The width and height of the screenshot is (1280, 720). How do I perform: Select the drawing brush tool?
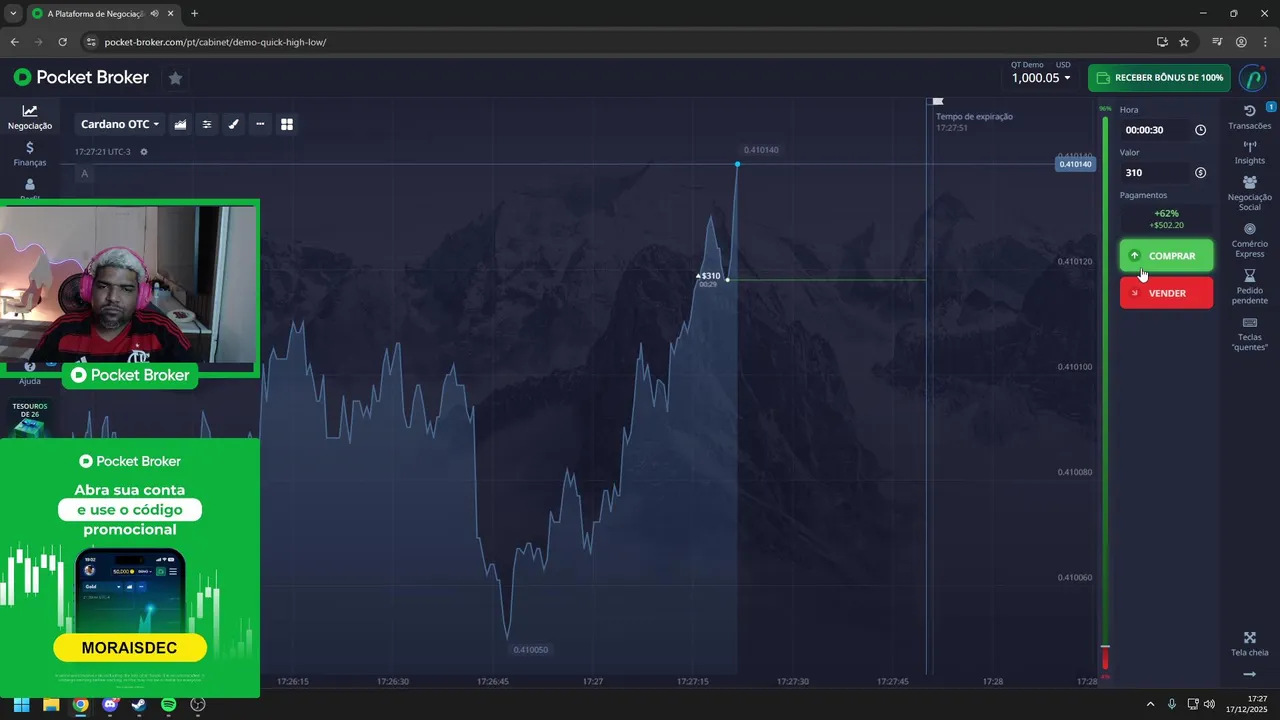tap(234, 124)
